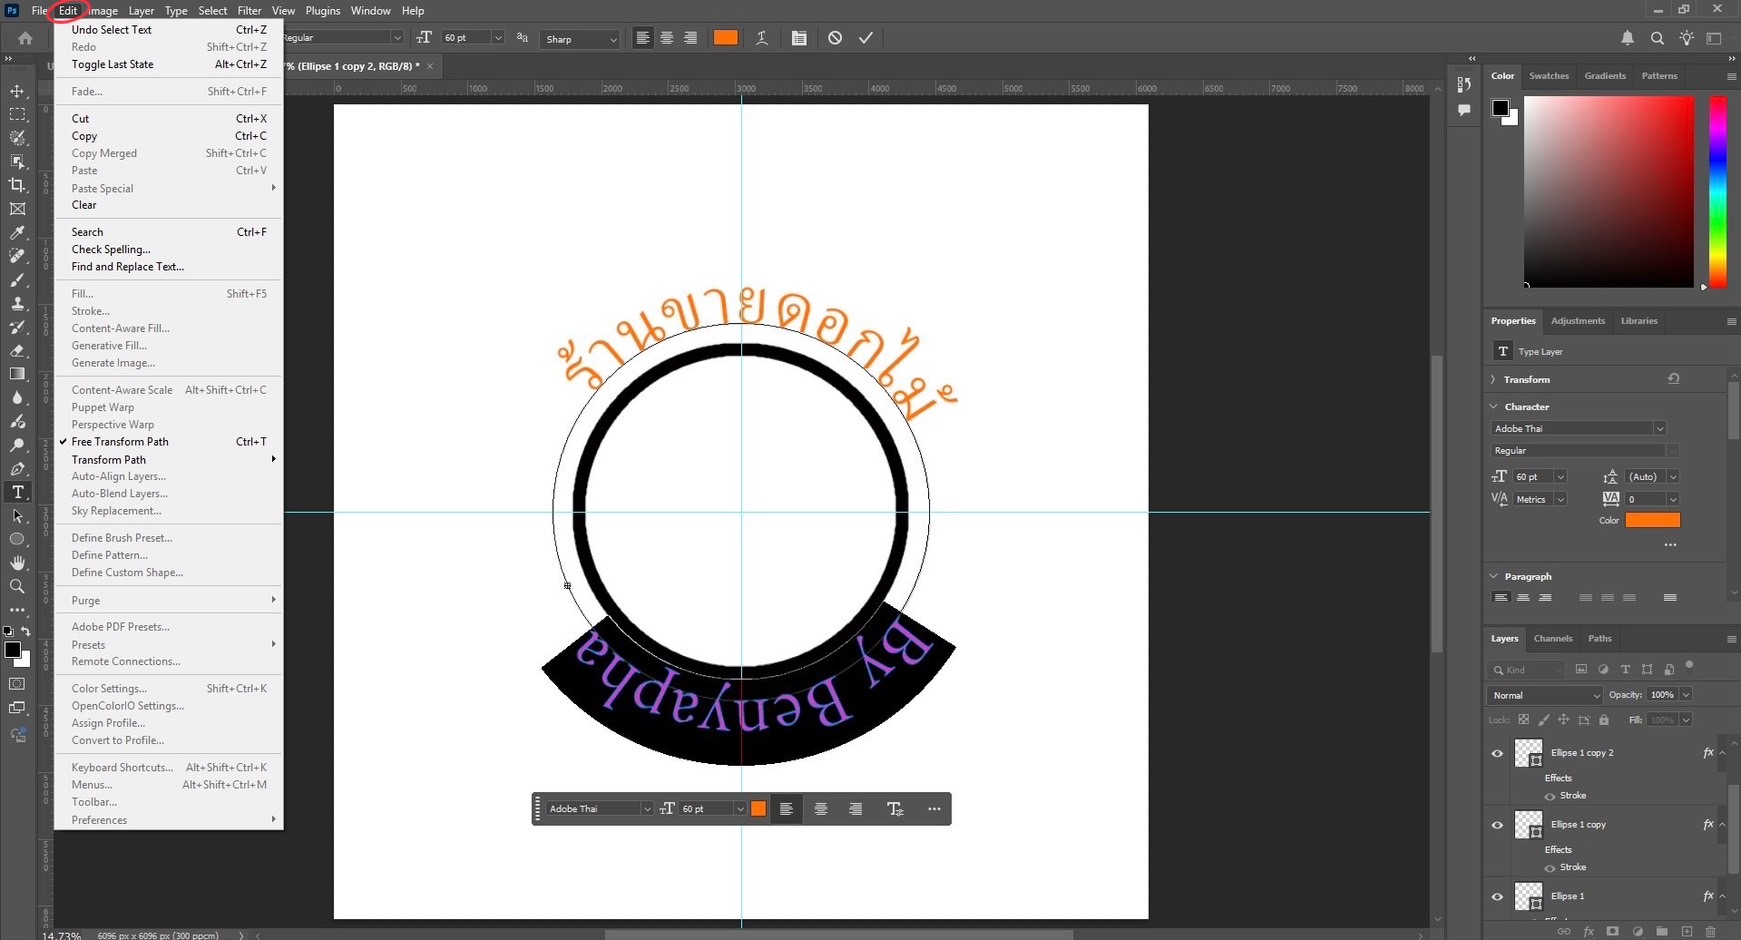Image resolution: width=1741 pixels, height=940 pixels.
Task: Hide the Ellipse 1 copy layer
Action: click(1497, 825)
